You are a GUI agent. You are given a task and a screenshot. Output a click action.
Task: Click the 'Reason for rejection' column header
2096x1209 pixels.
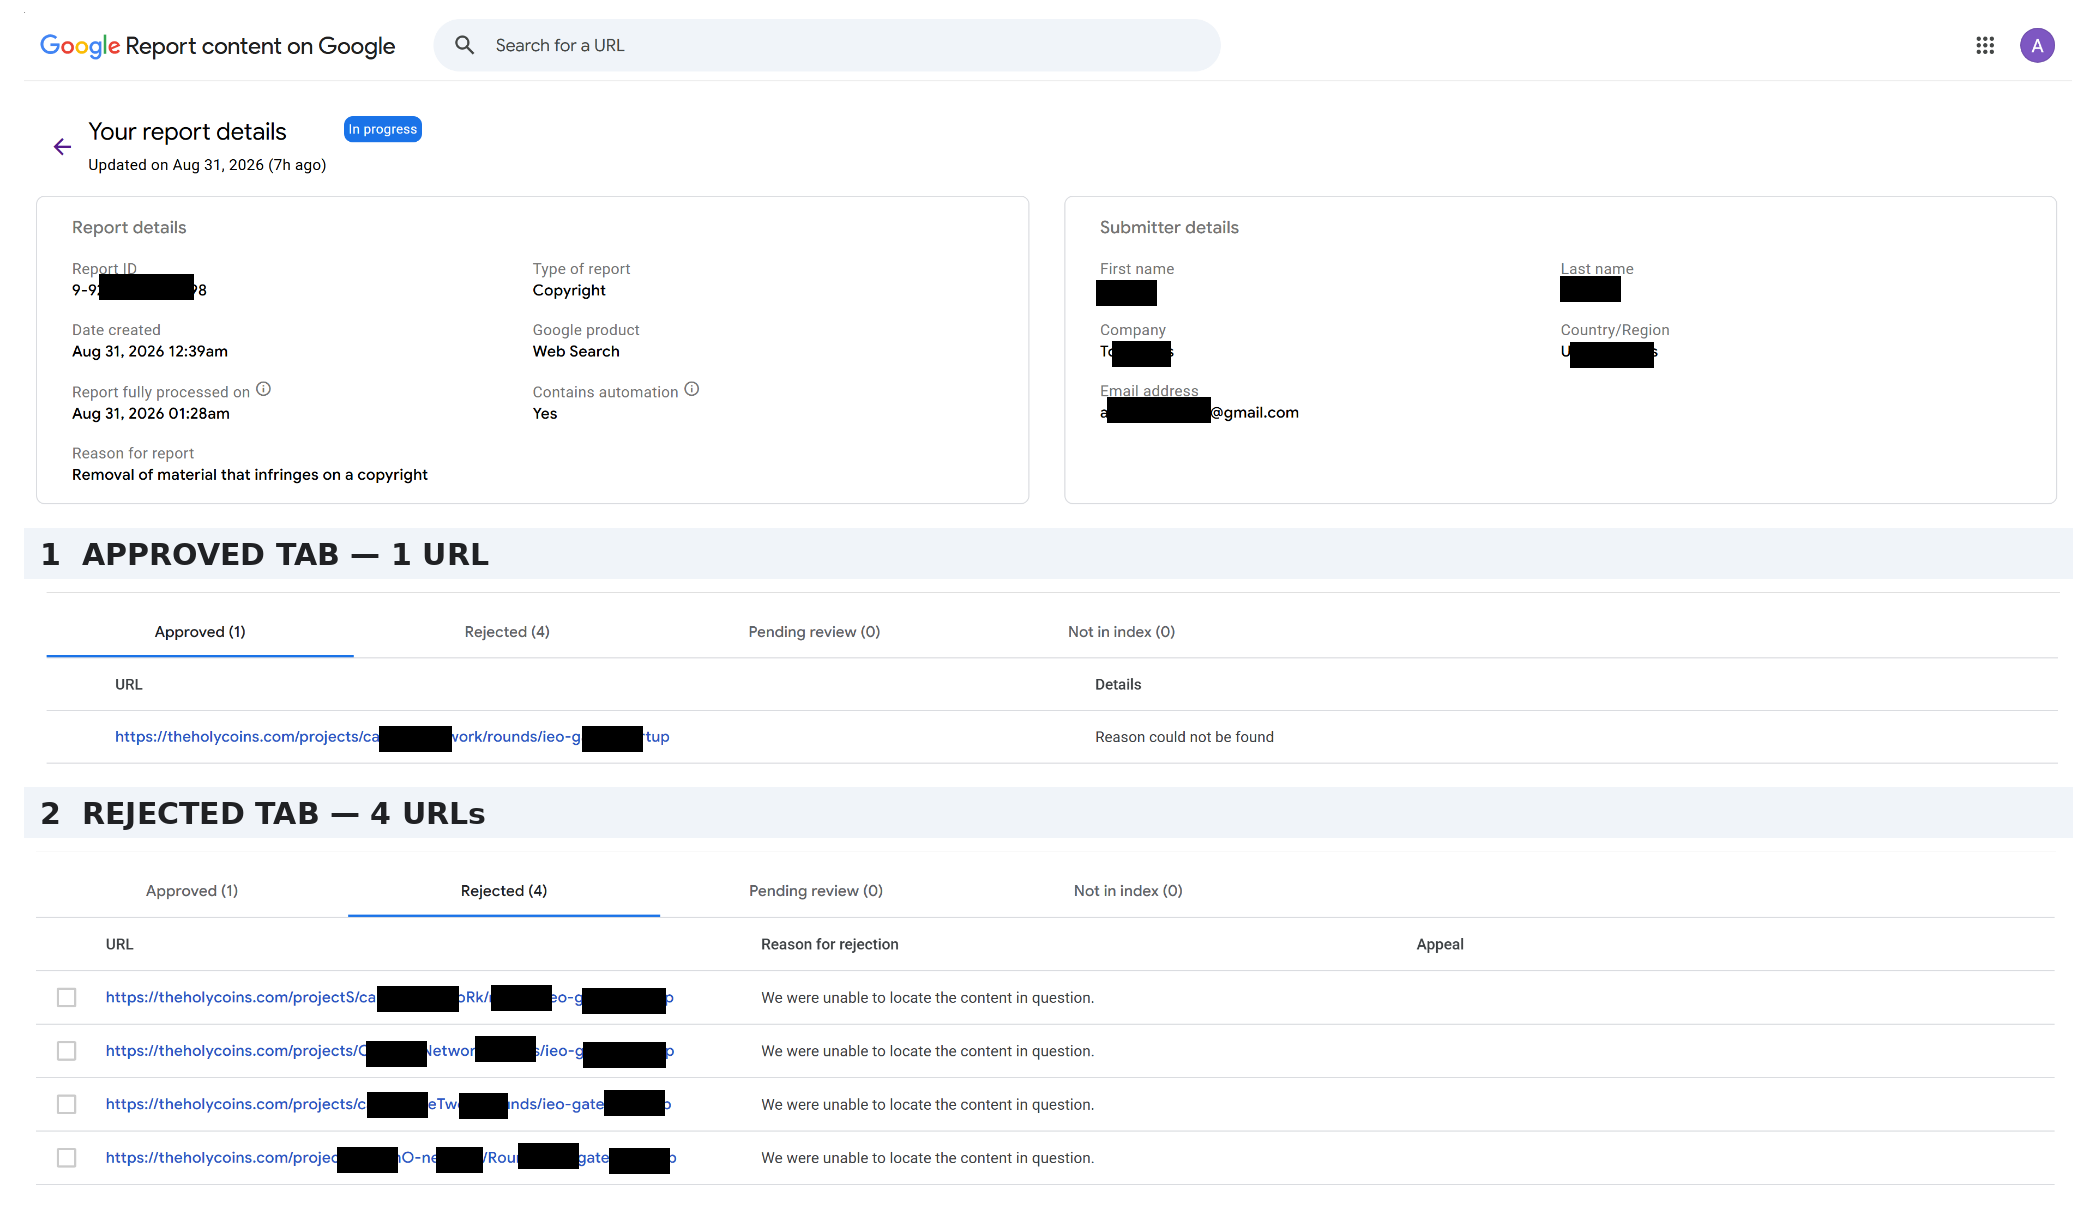click(x=830, y=944)
